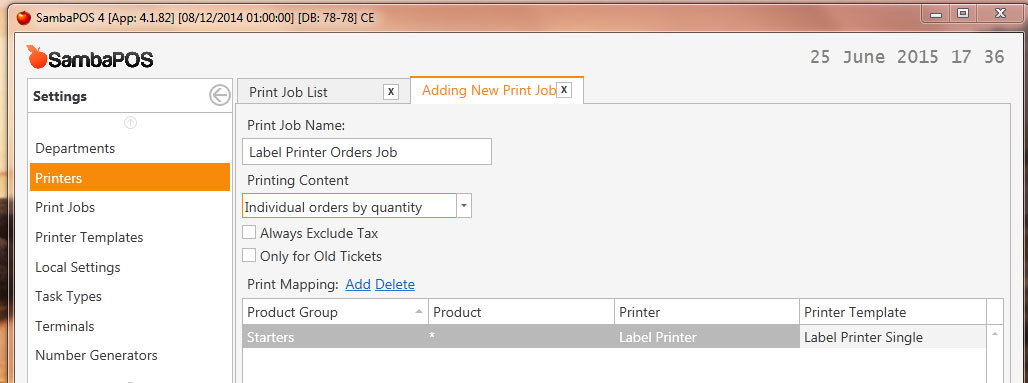Viewport: 1028px width, 383px height.
Task: Click Delete link in Print Mapping
Action: (395, 285)
